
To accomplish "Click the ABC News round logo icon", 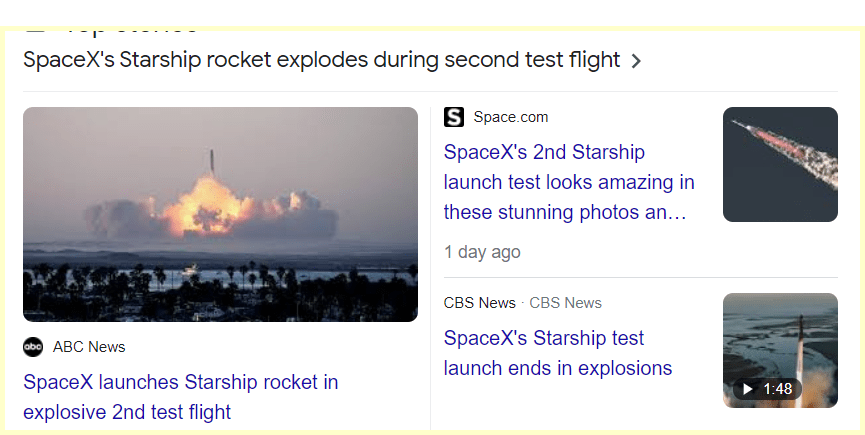I will 33,347.
